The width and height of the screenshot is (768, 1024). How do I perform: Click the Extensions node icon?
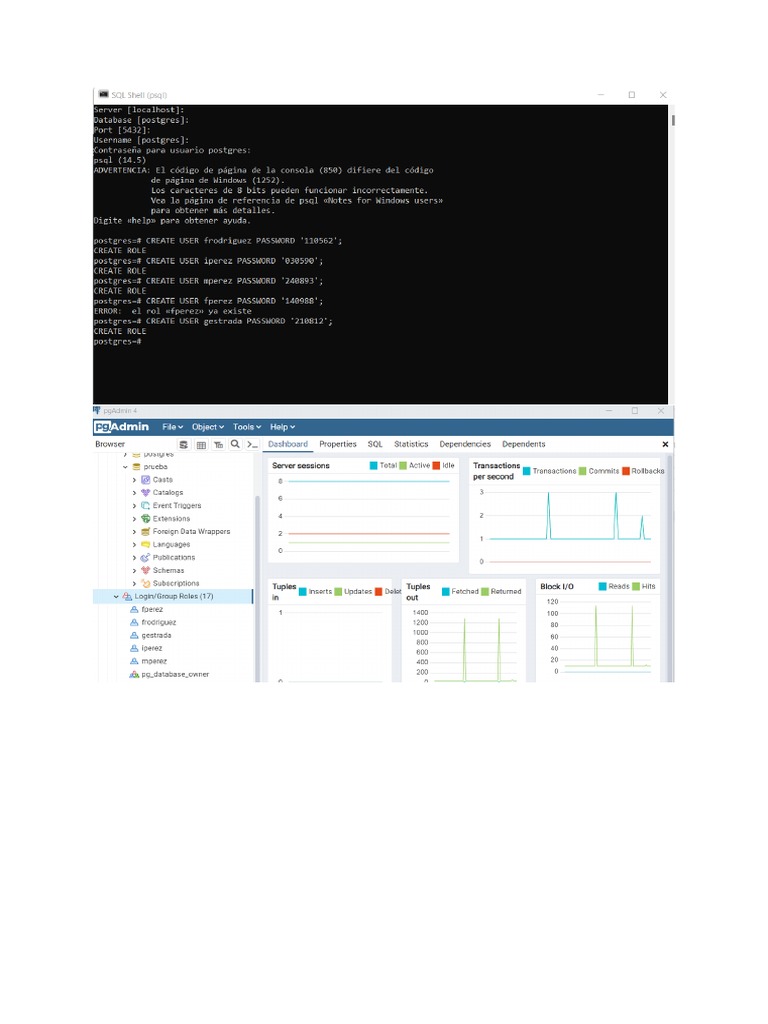pos(146,519)
